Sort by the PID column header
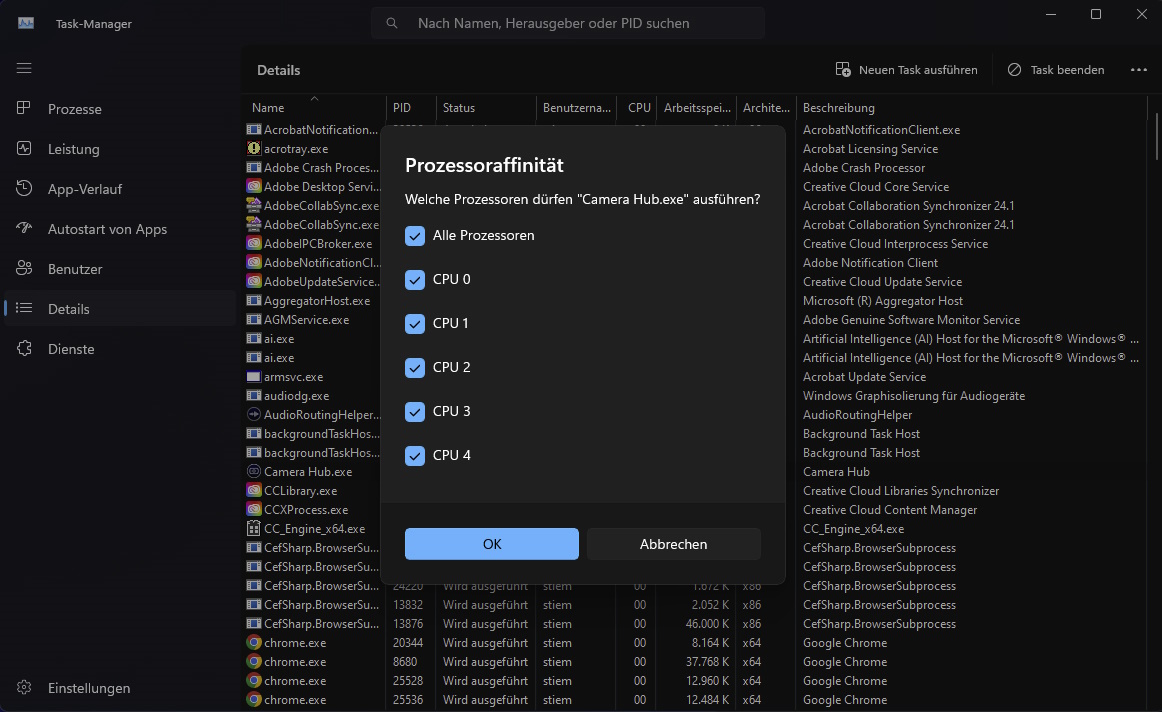The height and width of the screenshot is (712, 1162). 411,107
